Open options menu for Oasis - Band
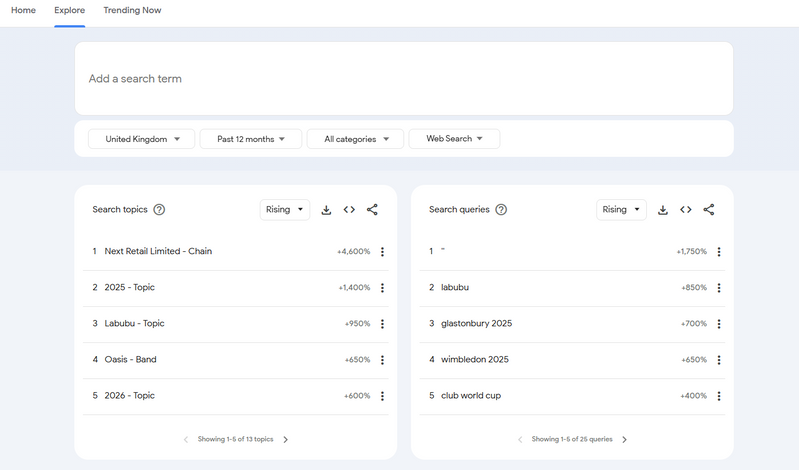Viewport: 799px width, 470px height. click(382, 360)
